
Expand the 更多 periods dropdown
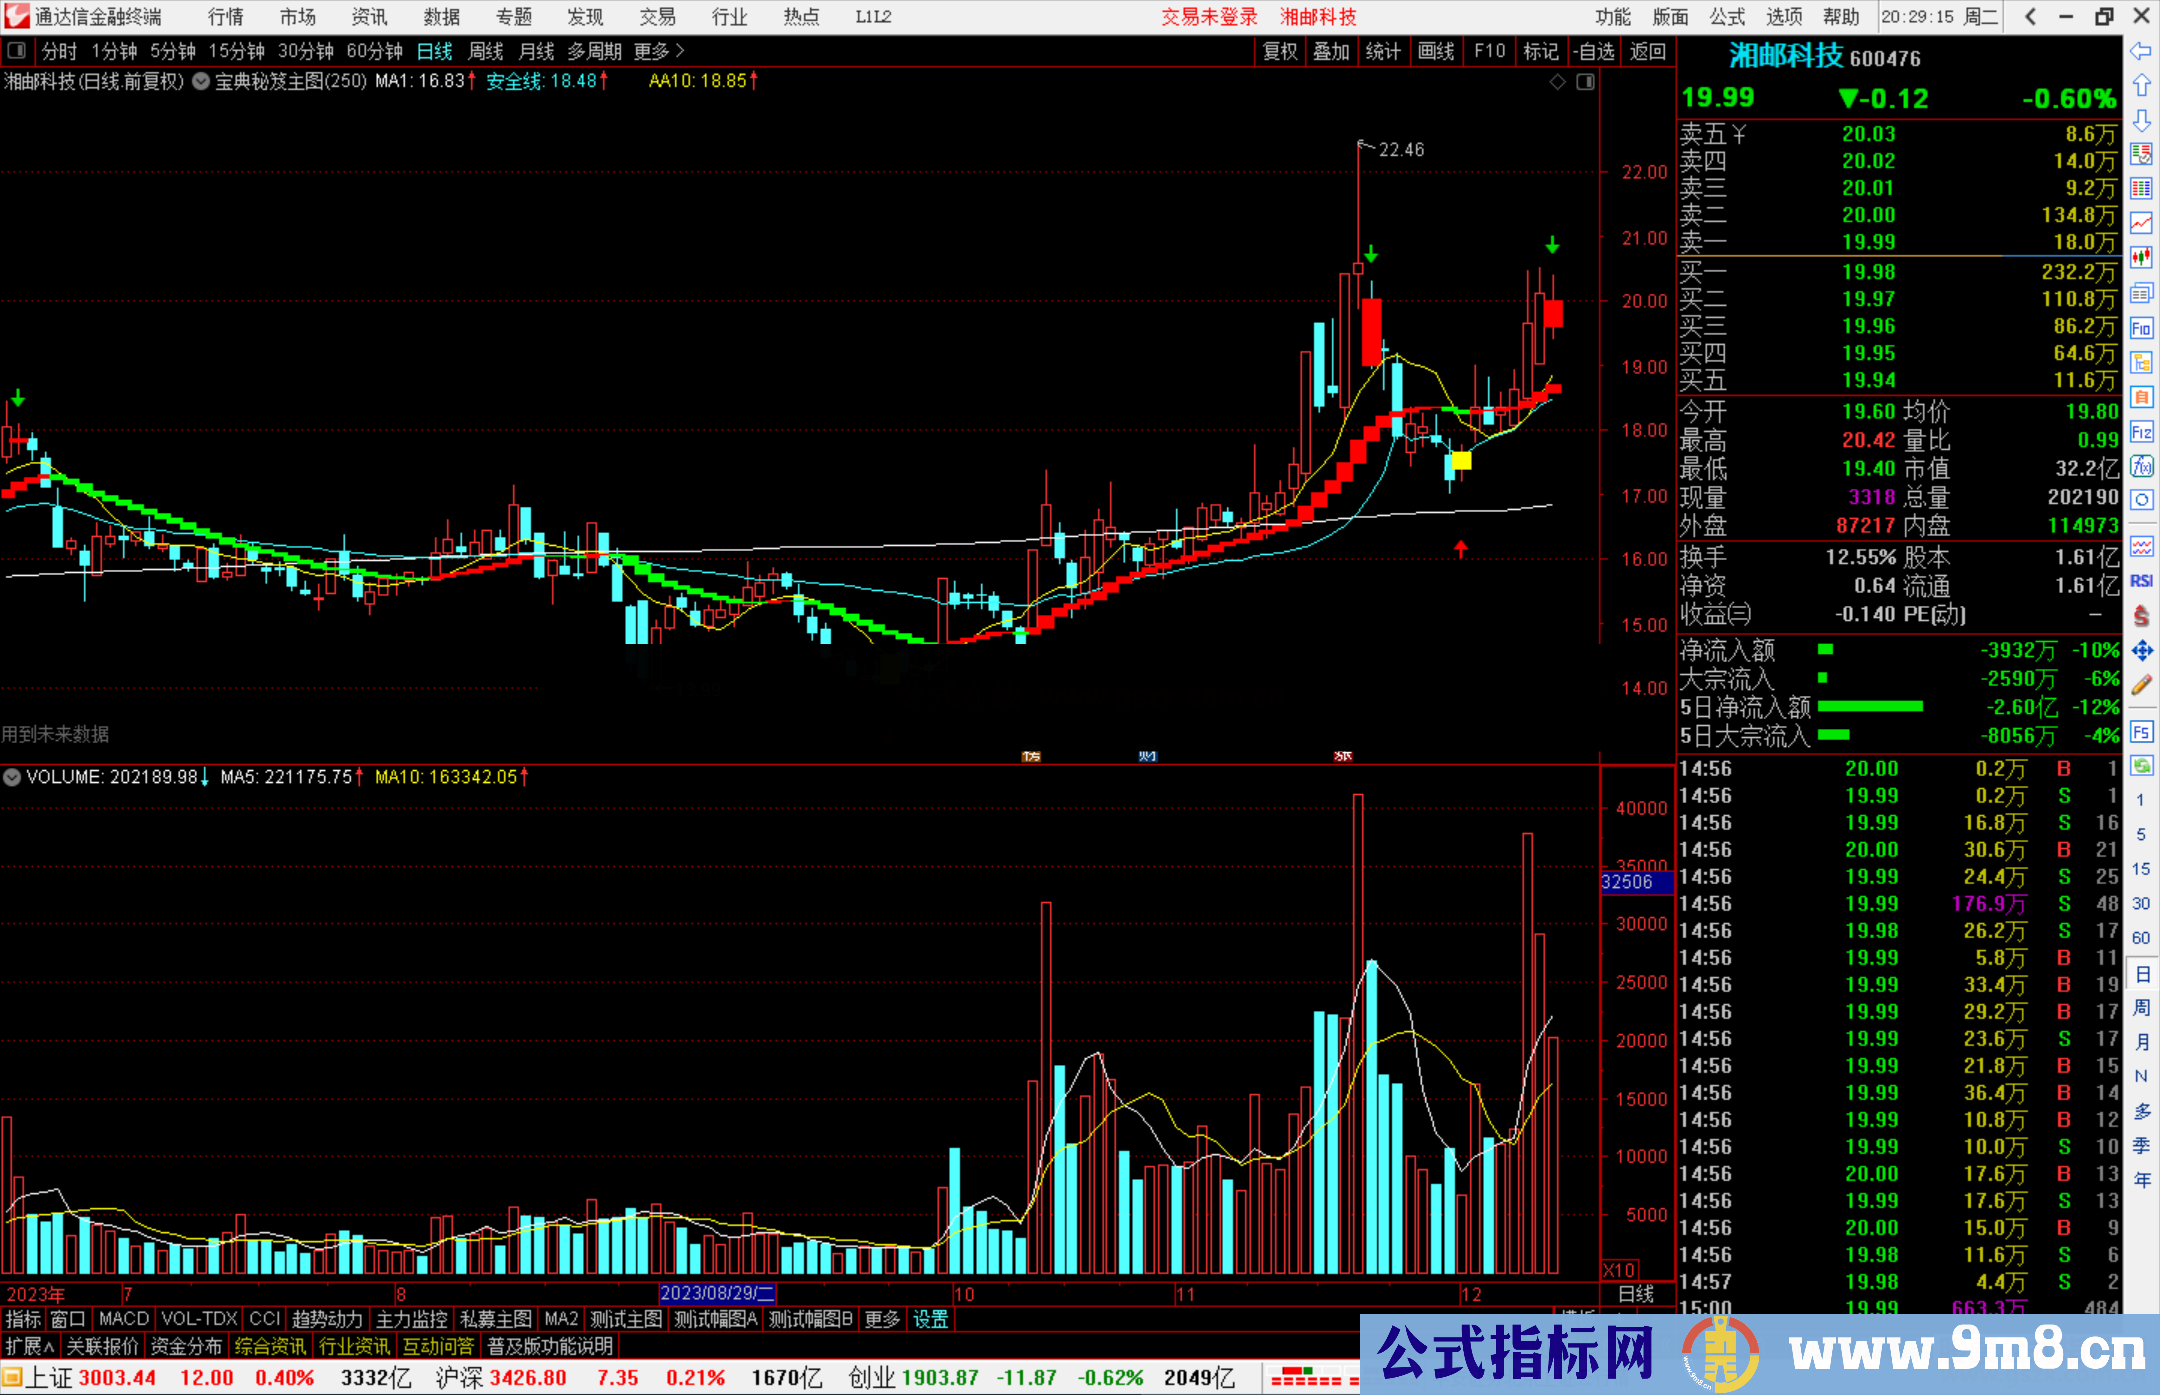pyautogui.click(x=659, y=51)
